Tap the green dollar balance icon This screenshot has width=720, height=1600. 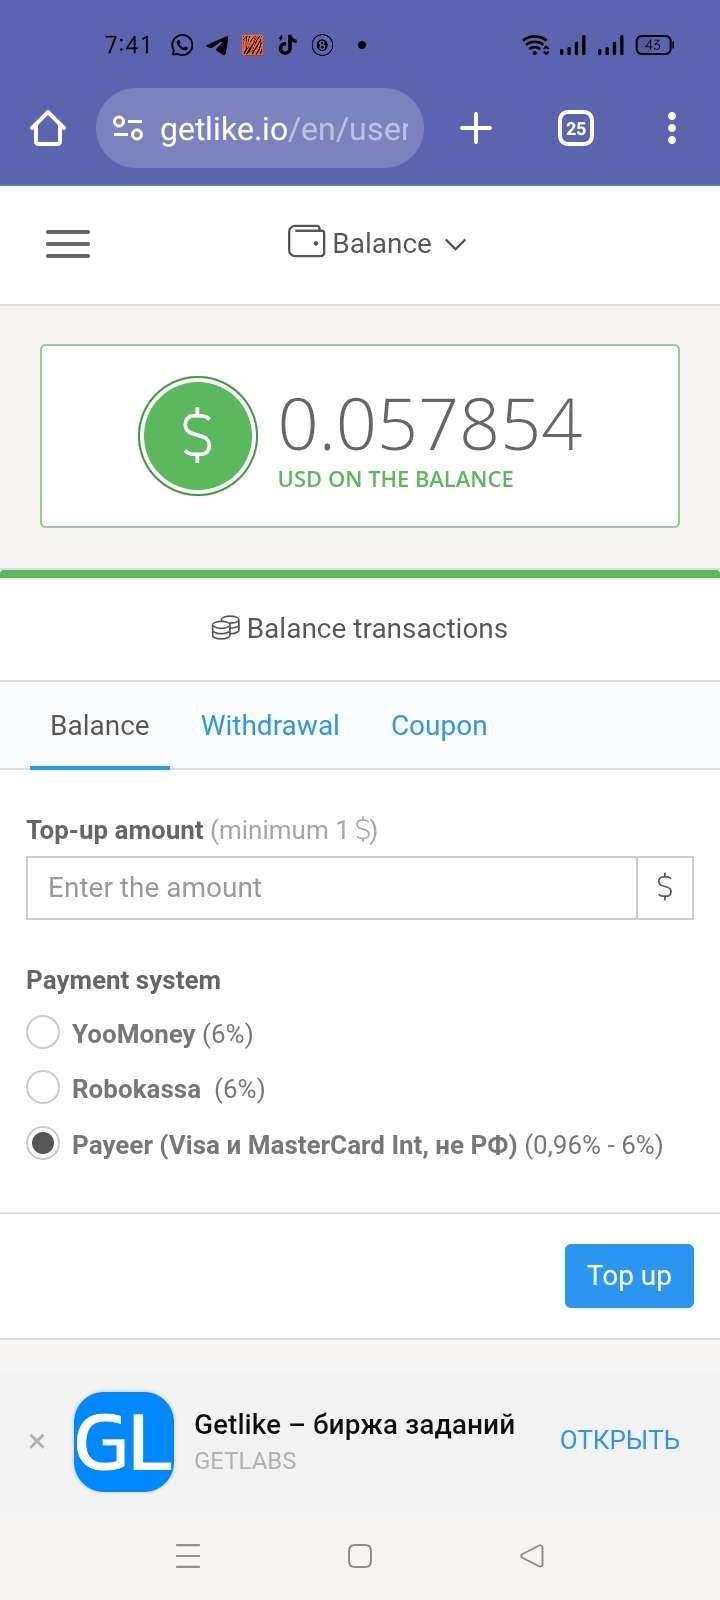point(198,435)
